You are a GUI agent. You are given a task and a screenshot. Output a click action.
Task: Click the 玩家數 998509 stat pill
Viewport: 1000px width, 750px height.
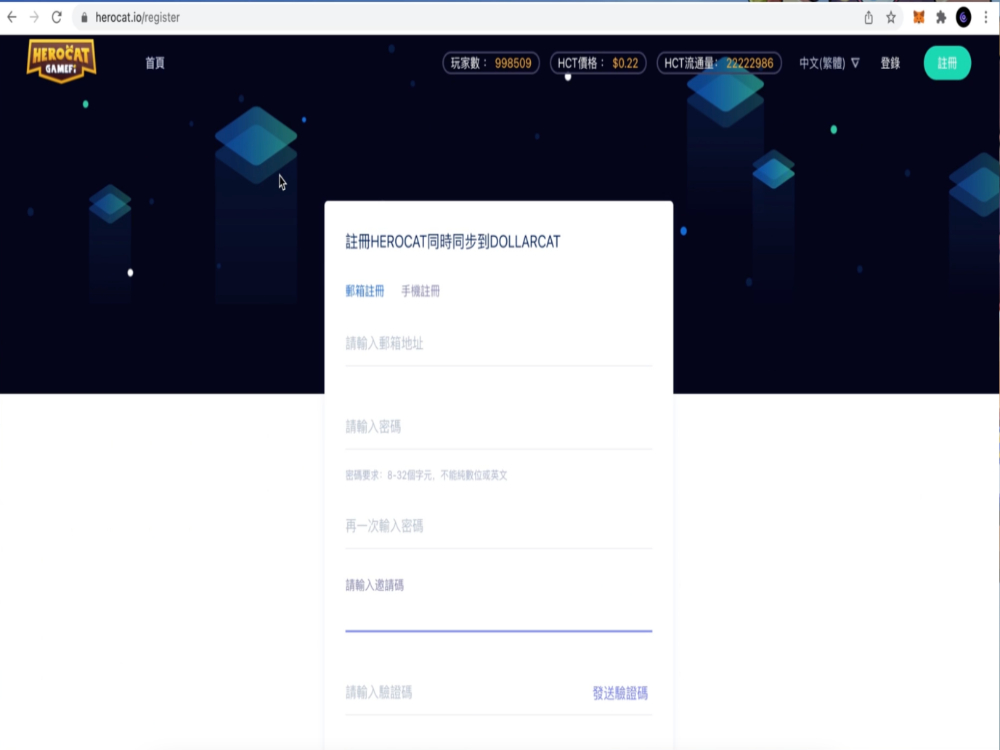coord(491,63)
